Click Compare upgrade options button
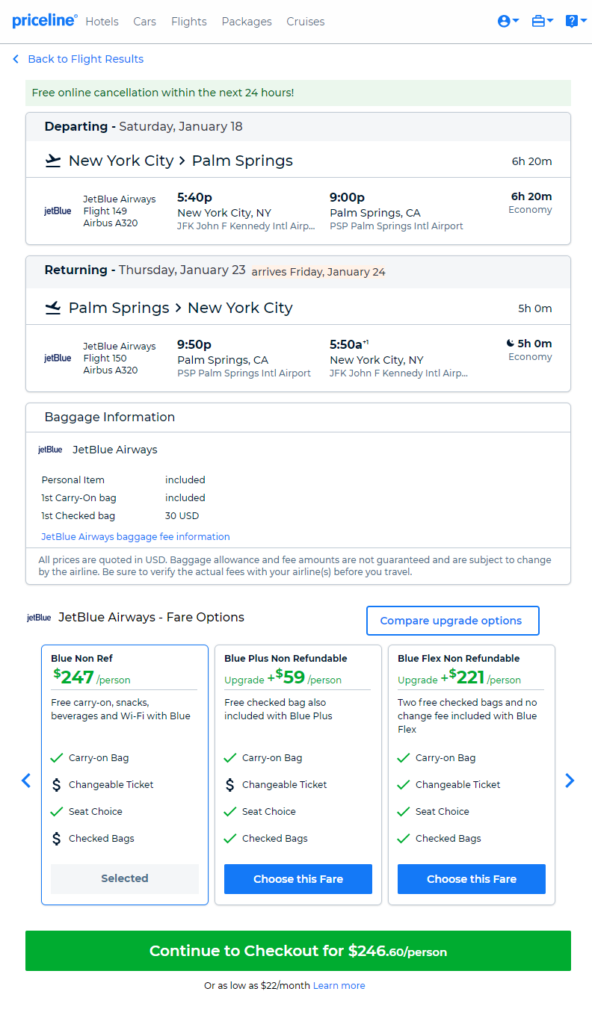 click(x=452, y=620)
